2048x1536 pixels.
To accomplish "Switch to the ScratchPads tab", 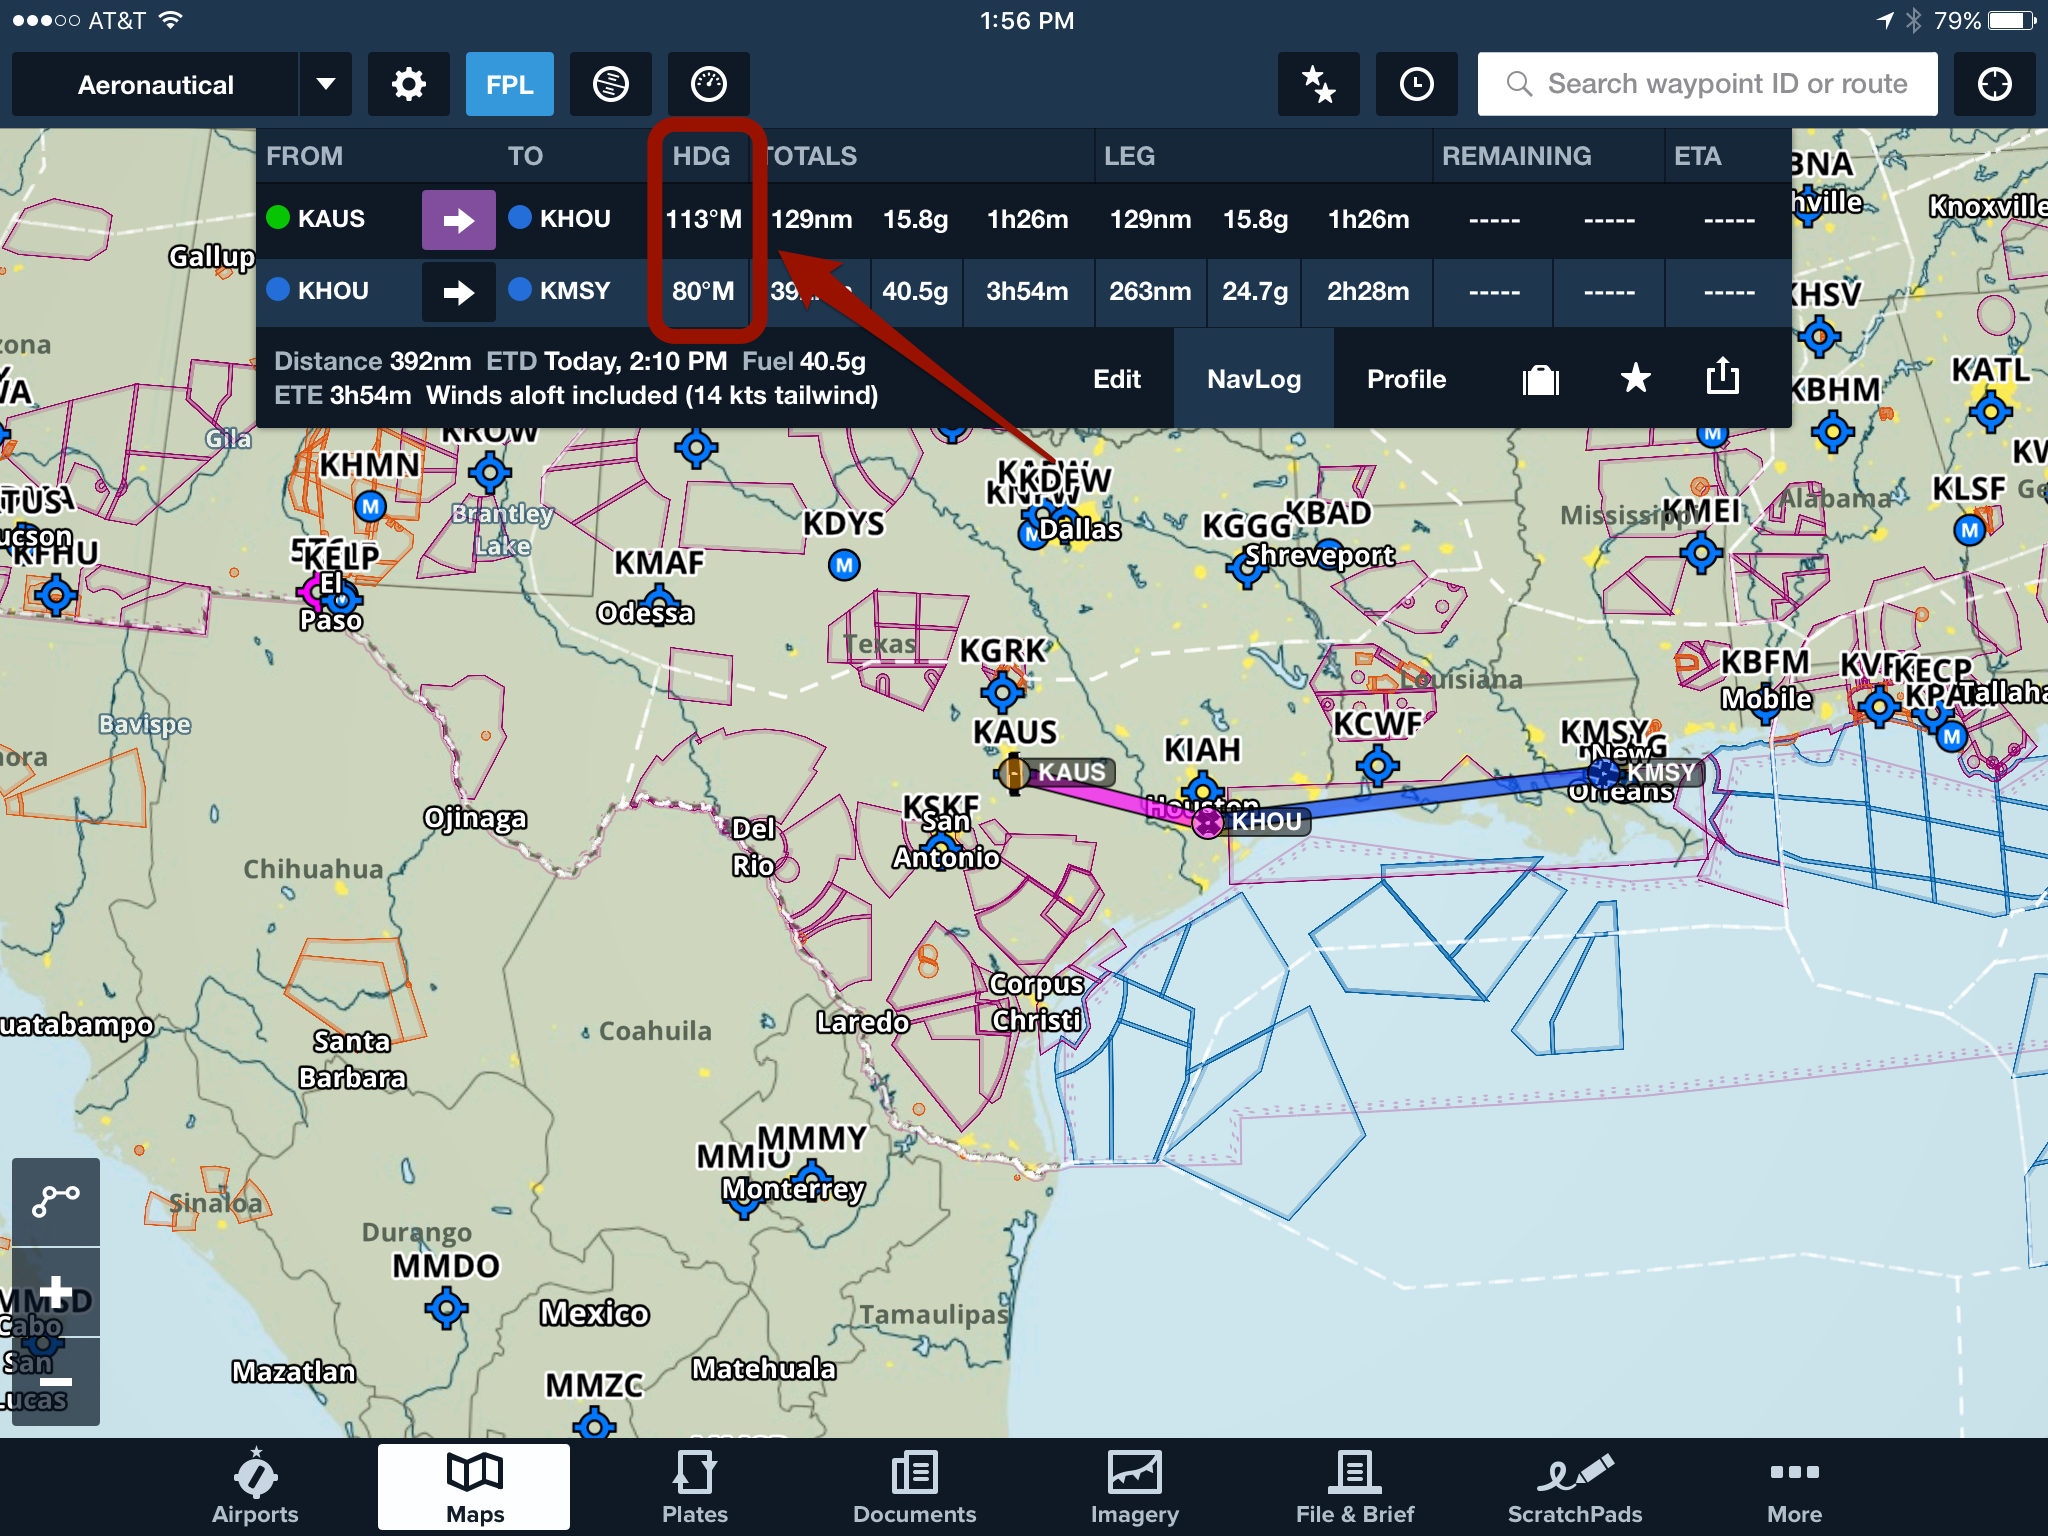I will tap(1574, 1487).
